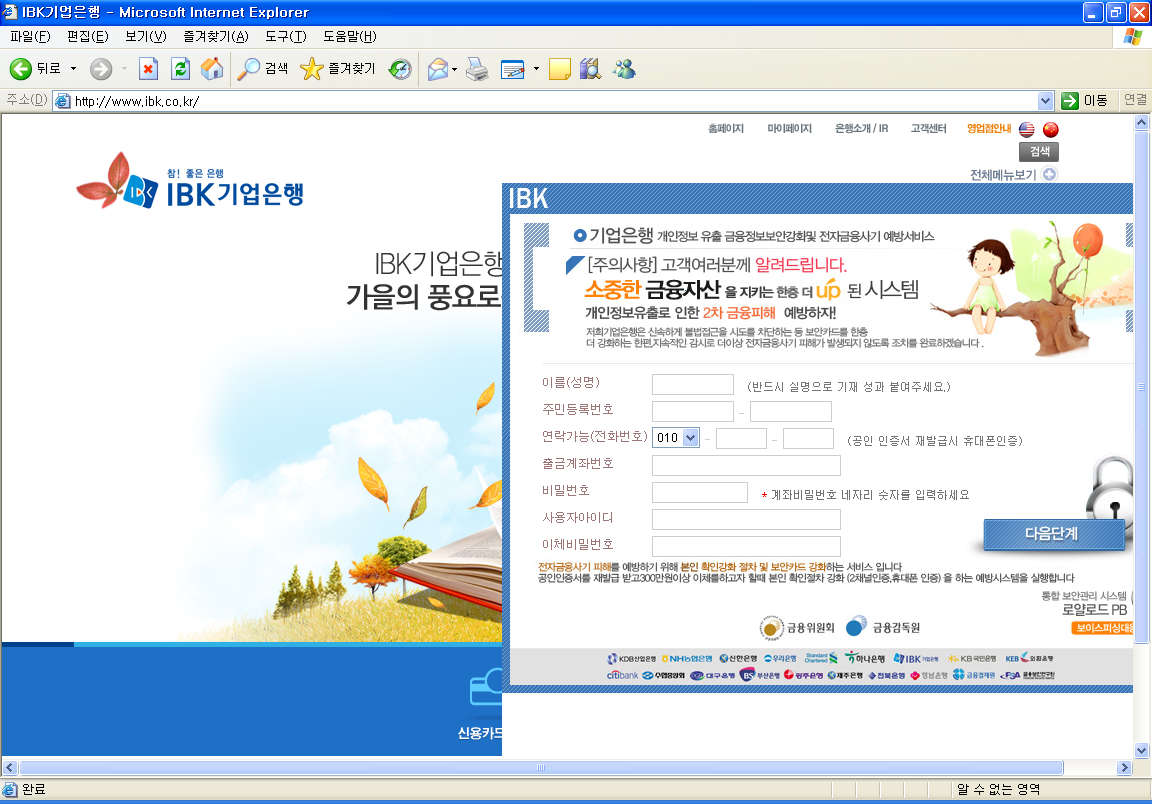Click the IBK기업은행 logo
This screenshot has width=1152, height=804.
pos(190,181)
